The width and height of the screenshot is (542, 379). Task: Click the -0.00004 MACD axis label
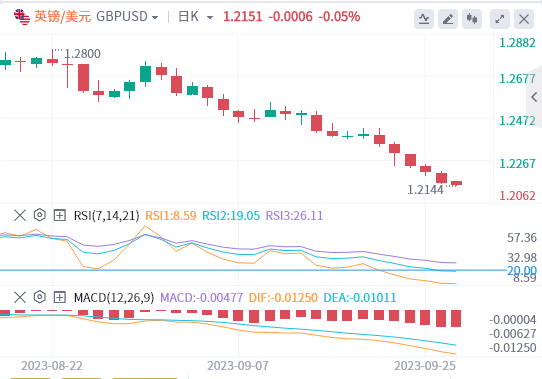[513, 320]
